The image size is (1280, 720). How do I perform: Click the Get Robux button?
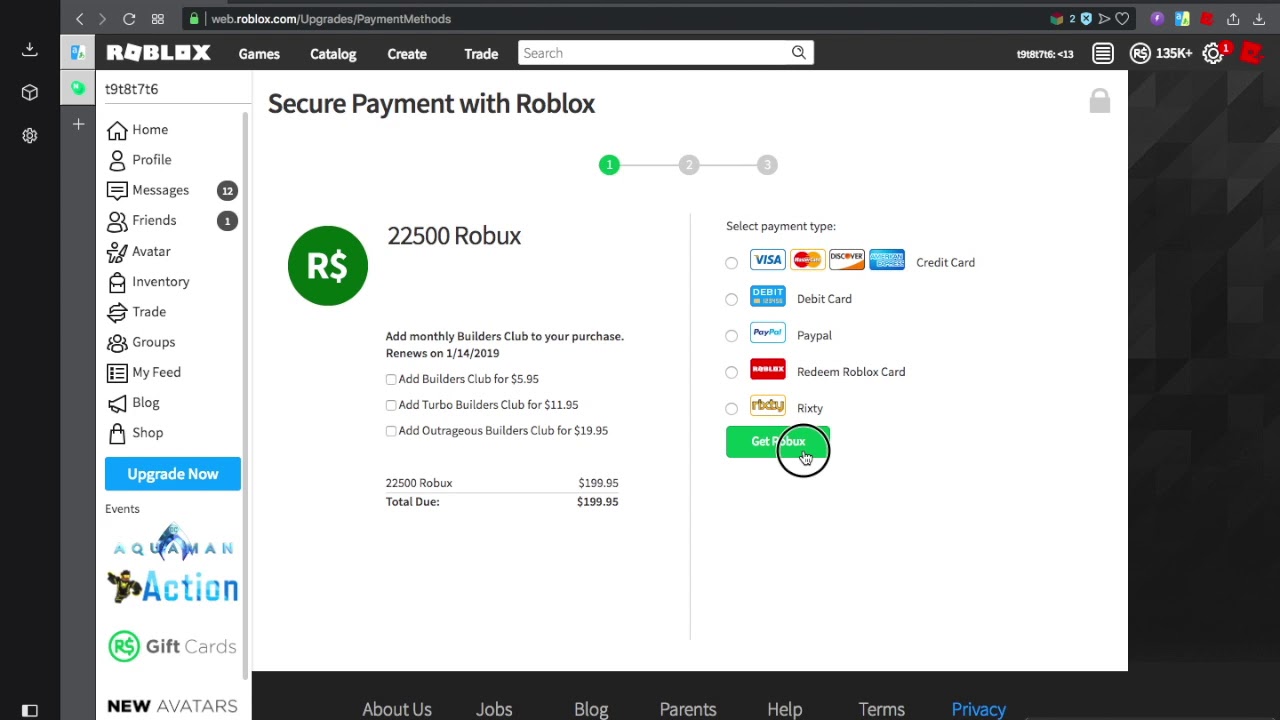tap(778, 442)
